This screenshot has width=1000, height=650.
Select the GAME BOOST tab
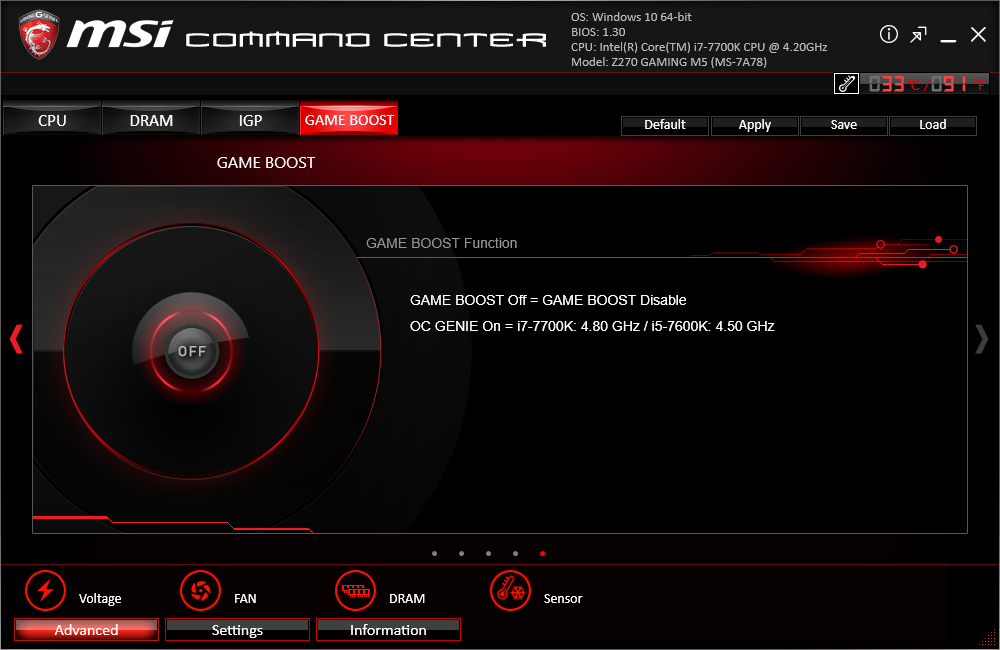pyautogui.click(x=349, y=119)
